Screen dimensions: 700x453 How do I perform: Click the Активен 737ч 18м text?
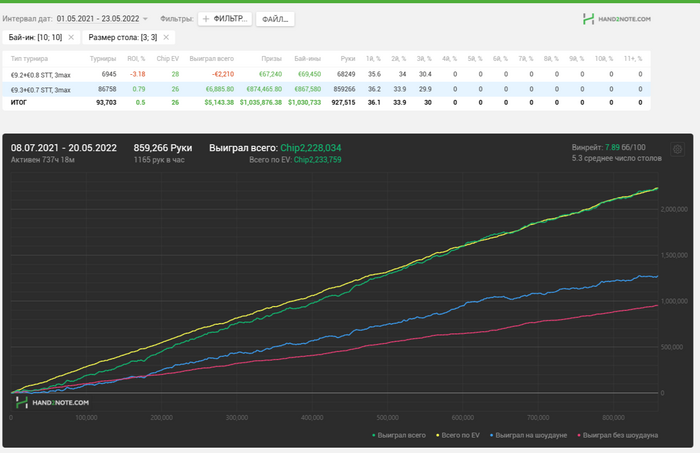click(x=43, y=160)
